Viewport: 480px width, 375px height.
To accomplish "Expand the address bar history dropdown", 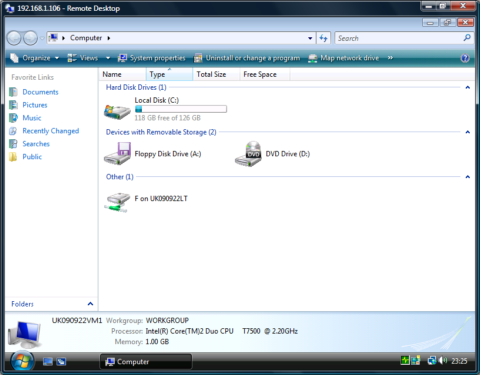I will coord(310,38).
